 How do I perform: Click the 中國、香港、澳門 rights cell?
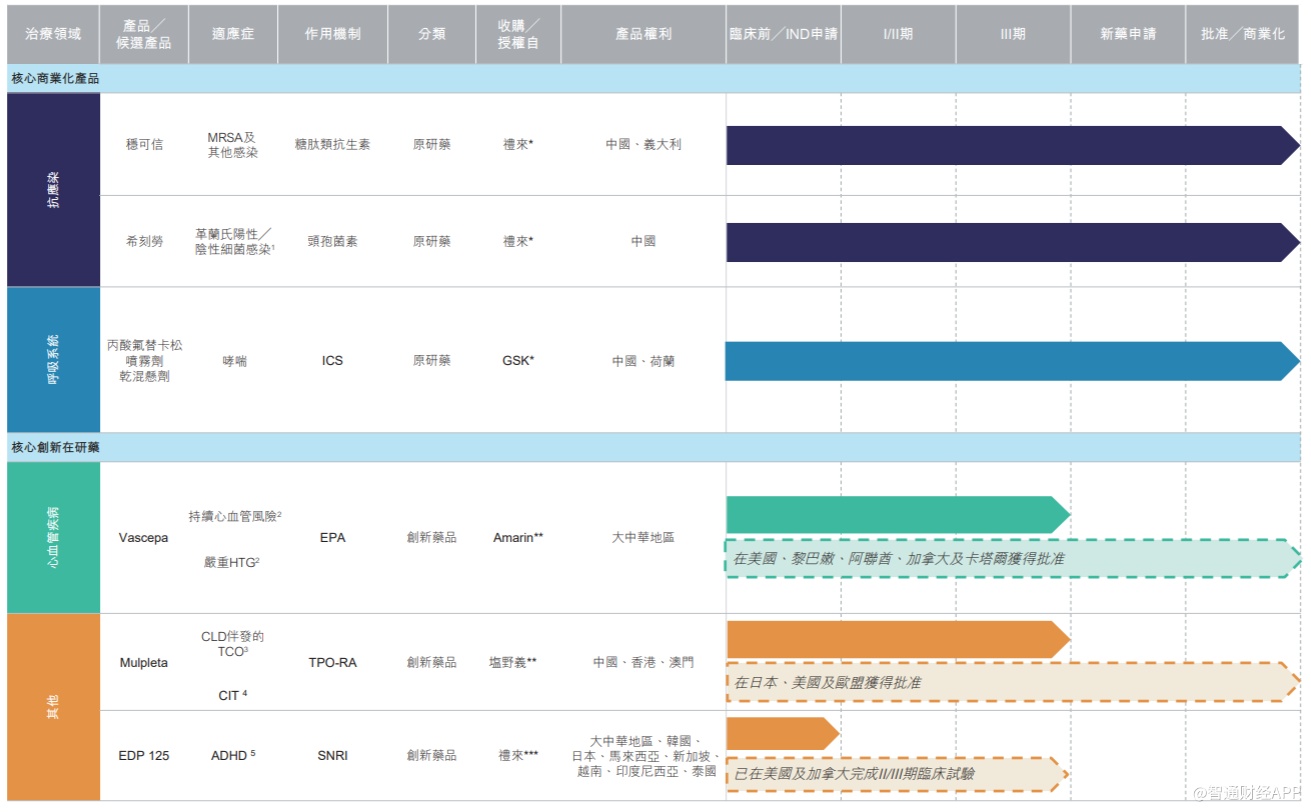[x=643, y=663]
